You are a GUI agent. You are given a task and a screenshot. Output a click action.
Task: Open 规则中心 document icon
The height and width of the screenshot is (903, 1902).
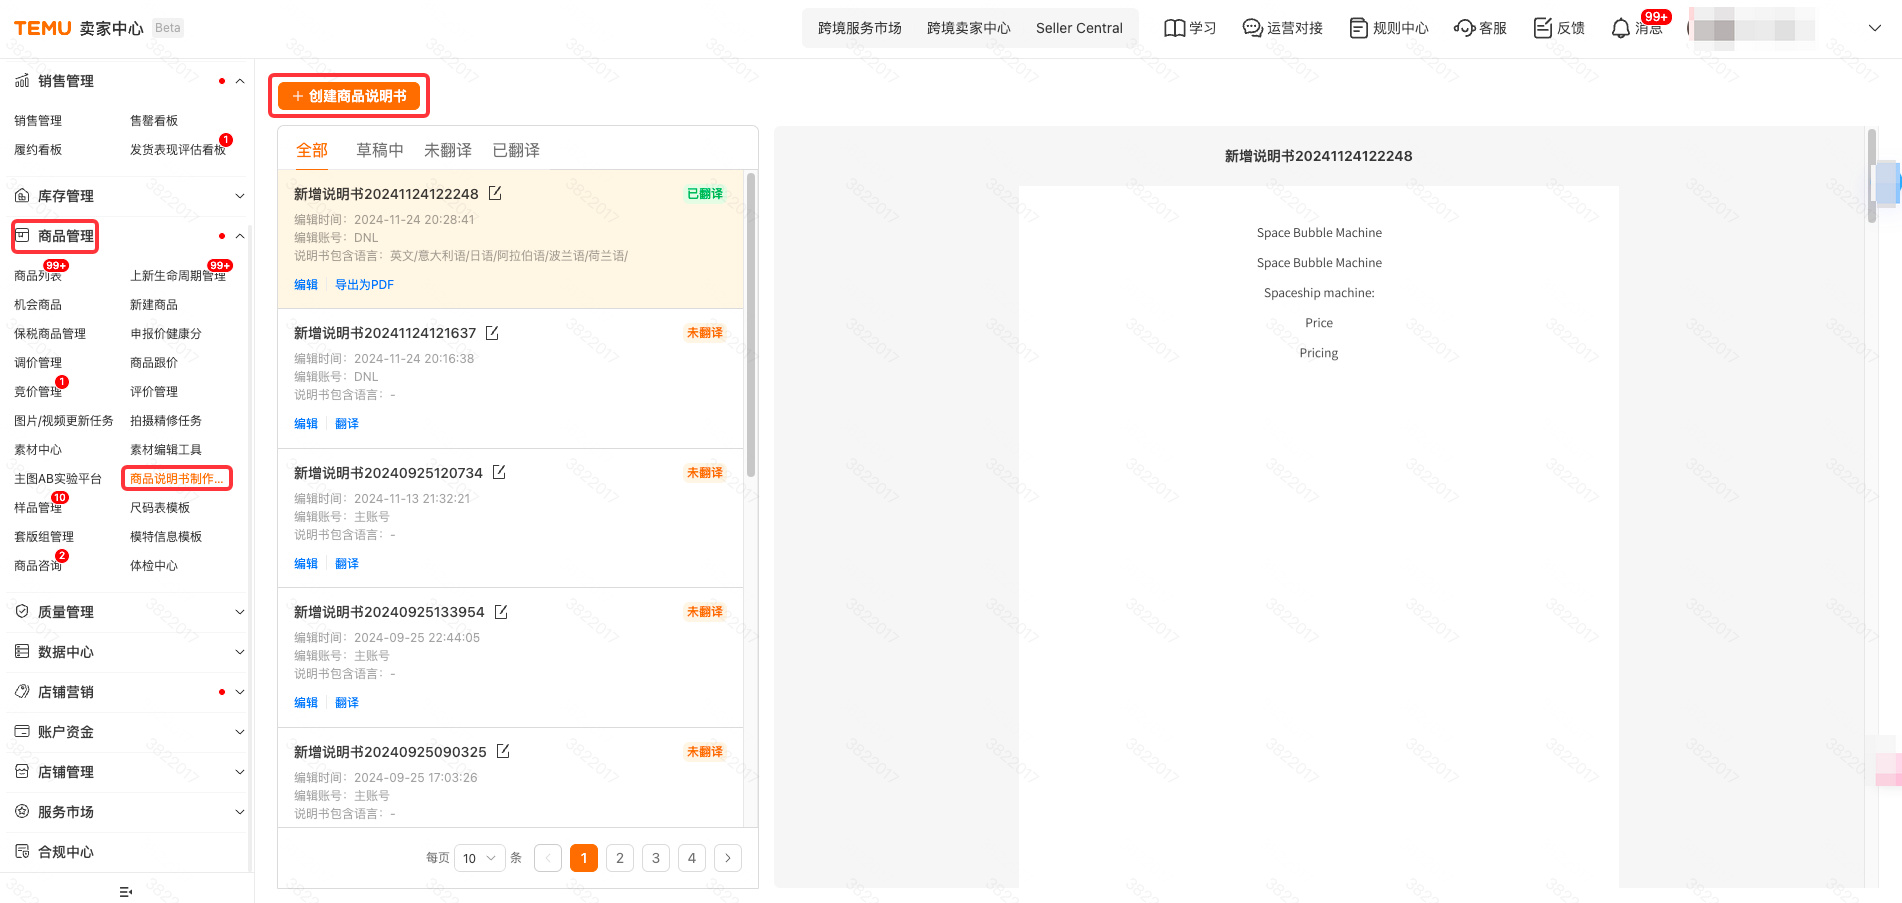click(x=1358, y=28)
